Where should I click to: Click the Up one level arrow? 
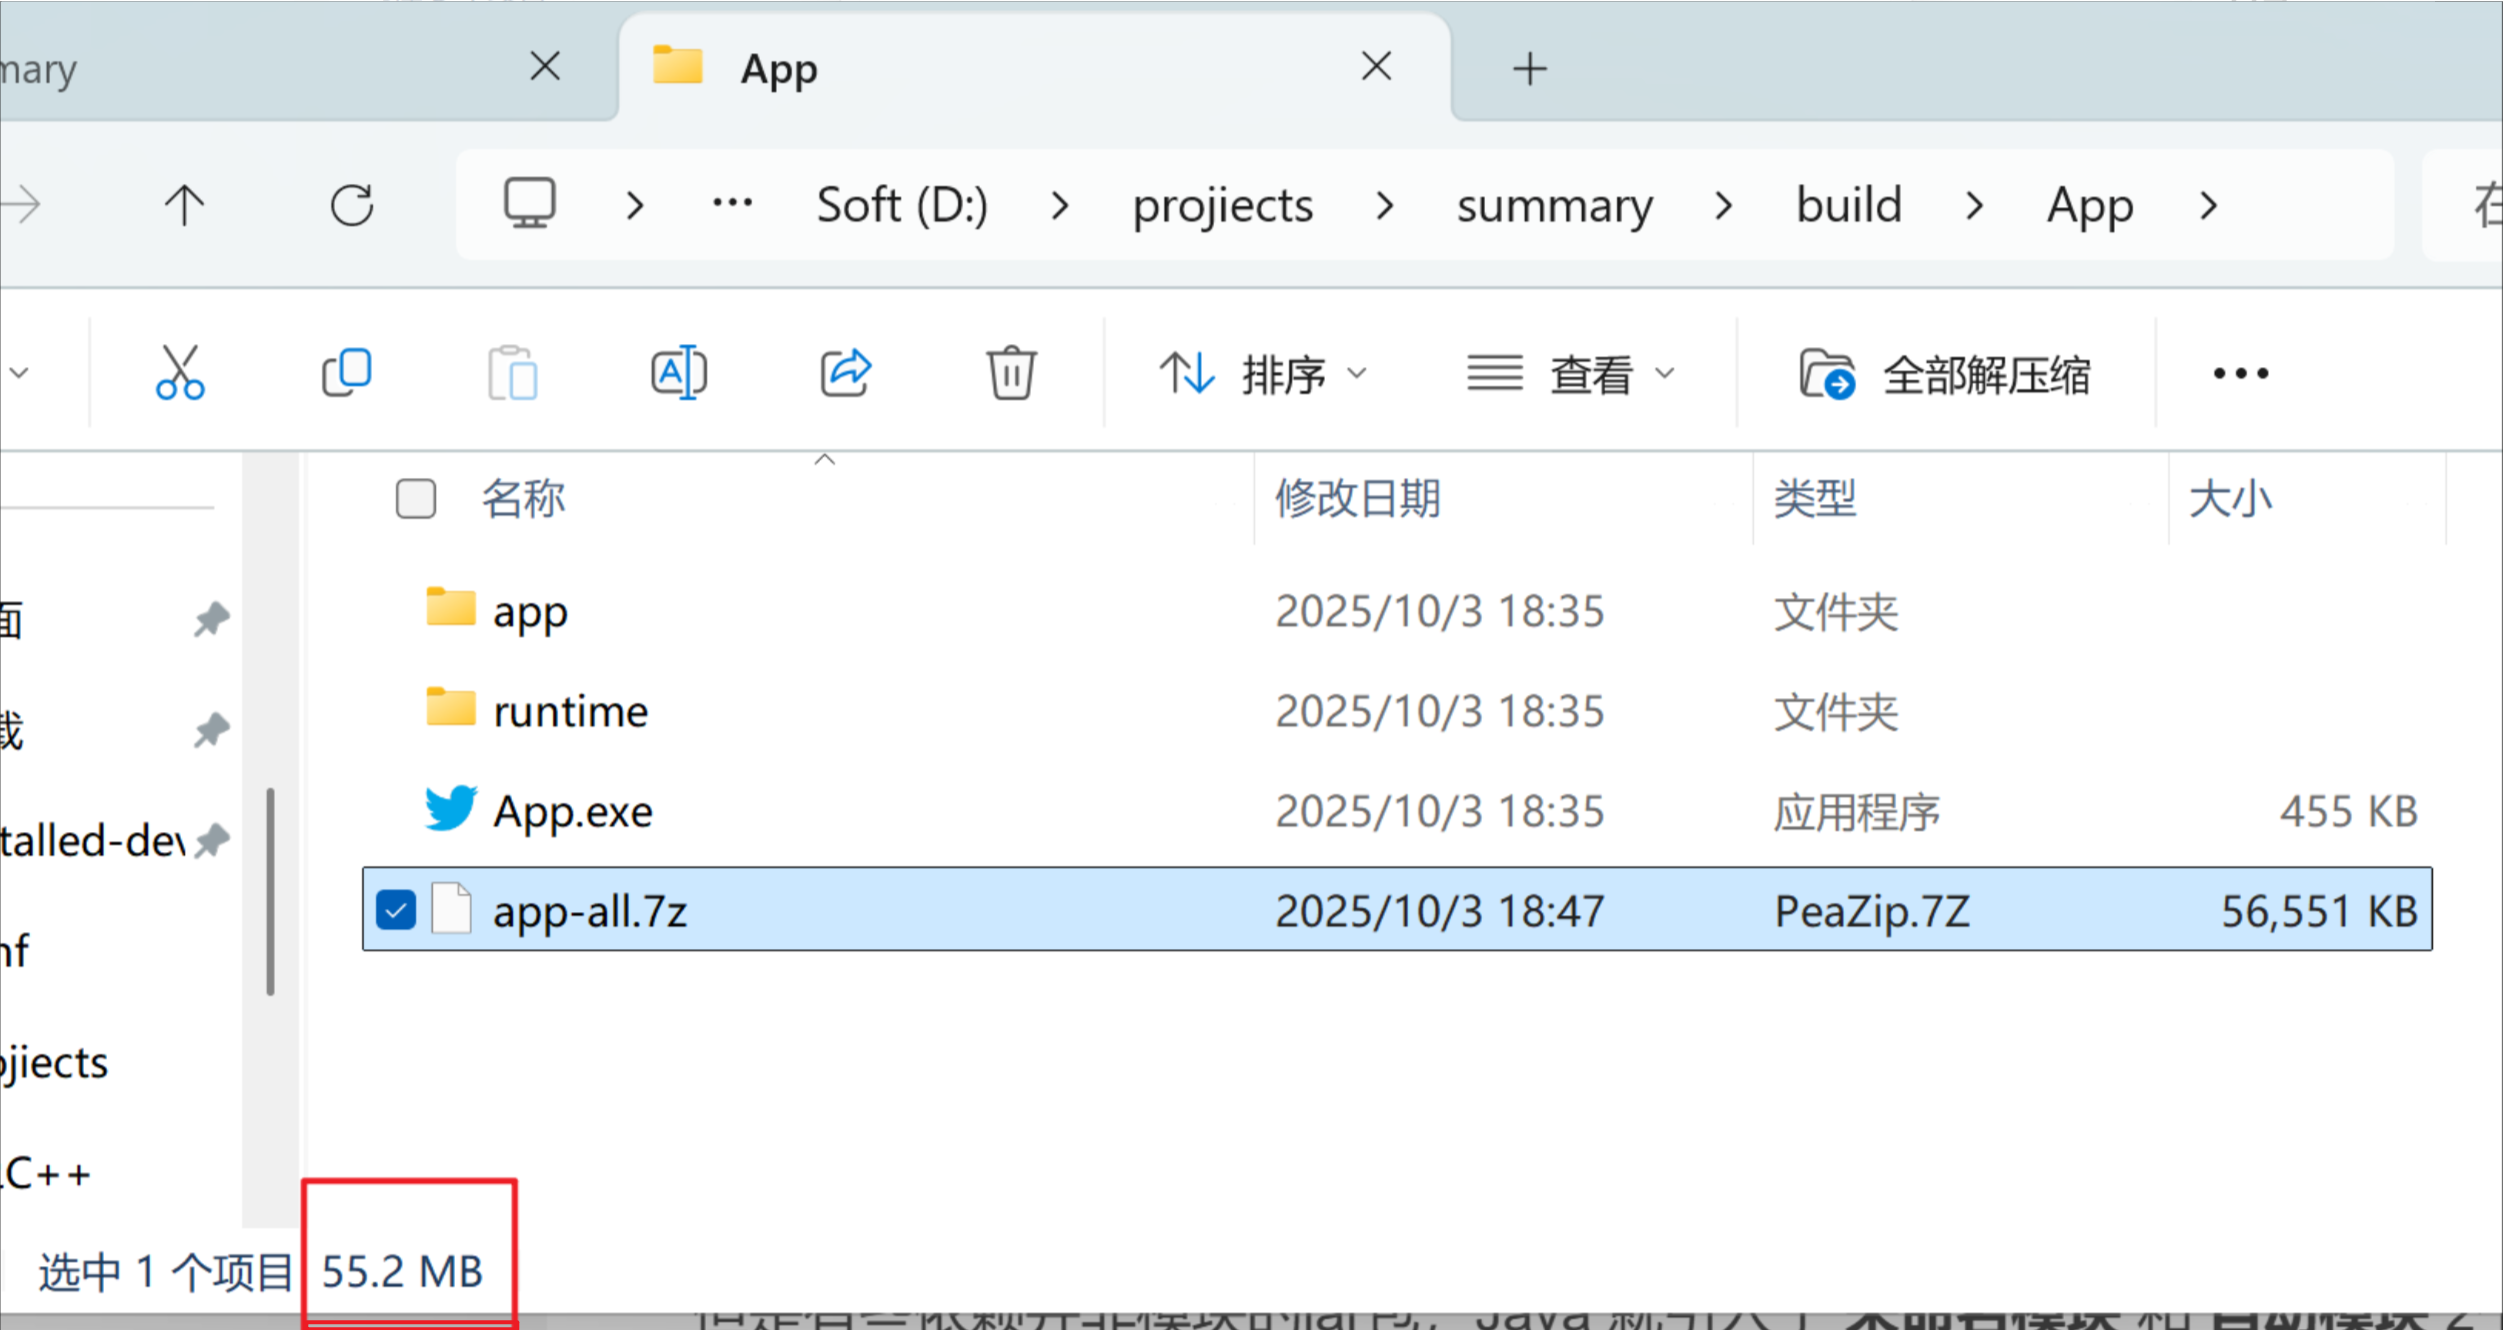184,205
